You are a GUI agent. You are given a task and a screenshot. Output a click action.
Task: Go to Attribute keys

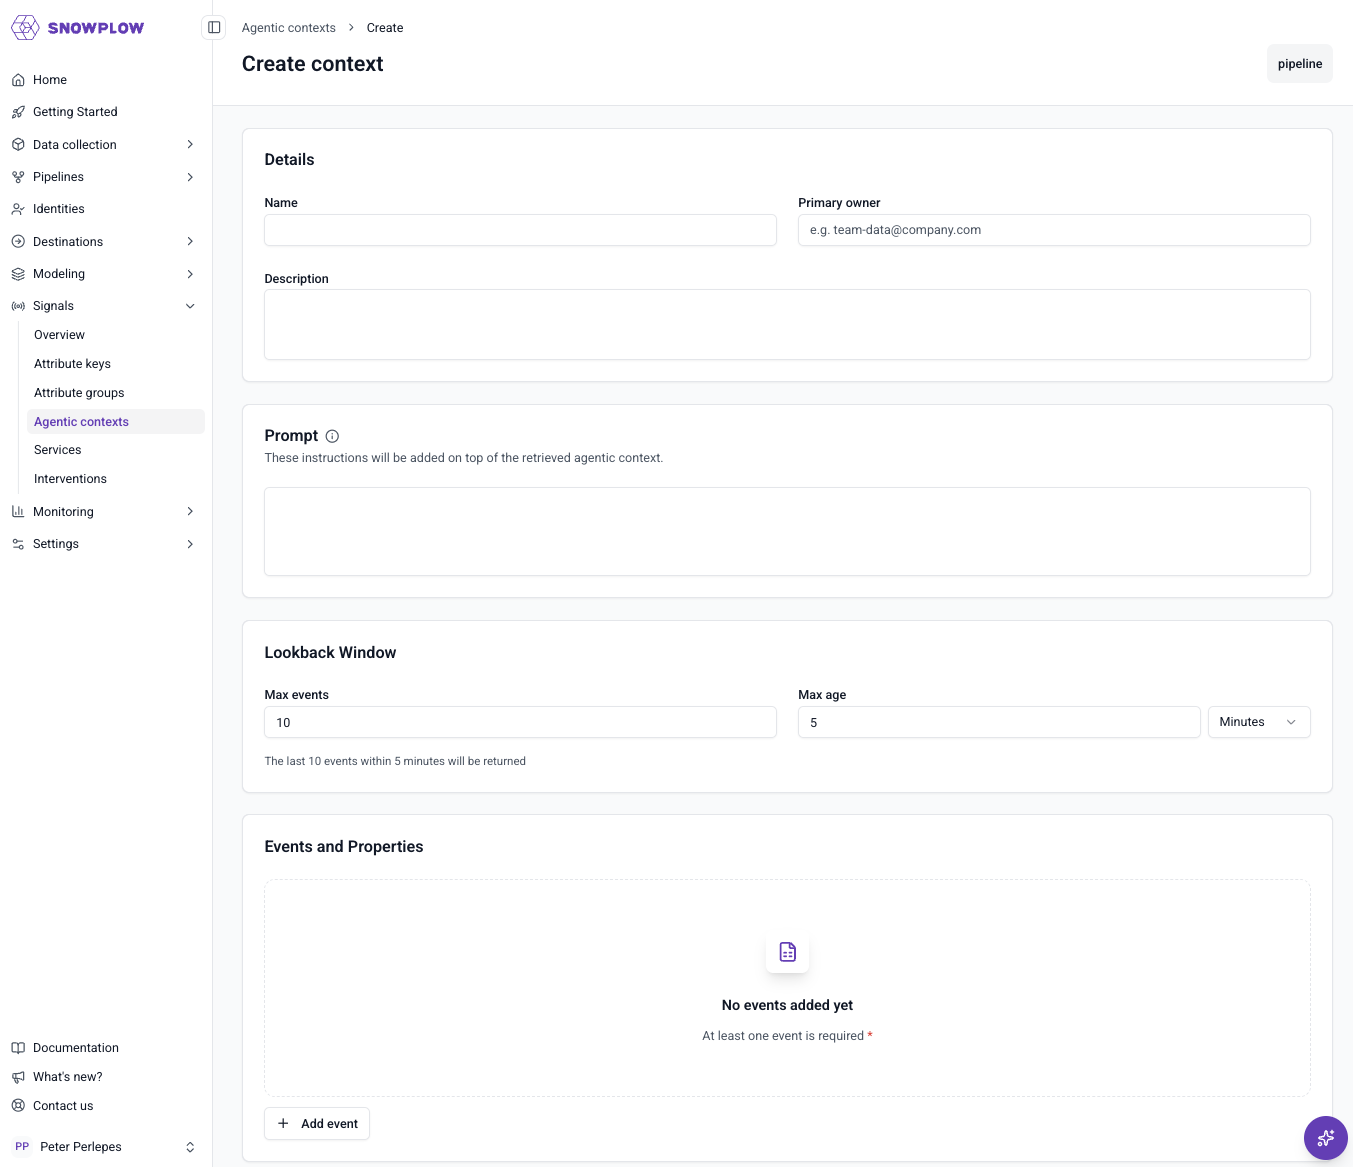pos(72,364)
